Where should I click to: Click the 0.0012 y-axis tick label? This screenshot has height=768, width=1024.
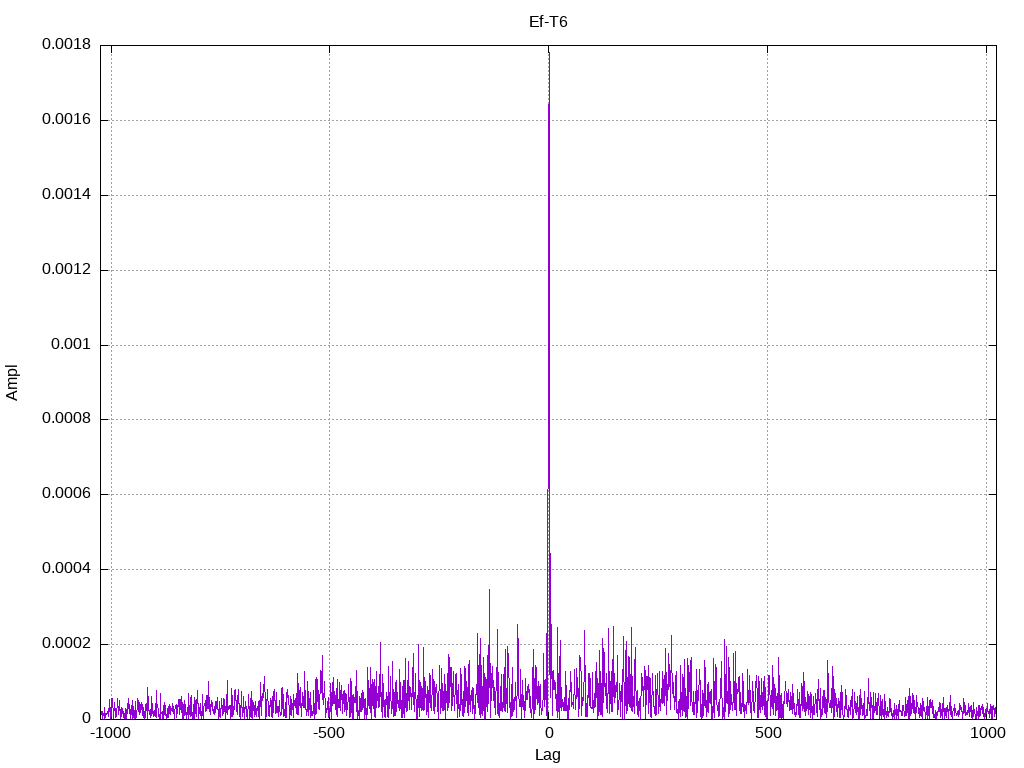[67, 269]
